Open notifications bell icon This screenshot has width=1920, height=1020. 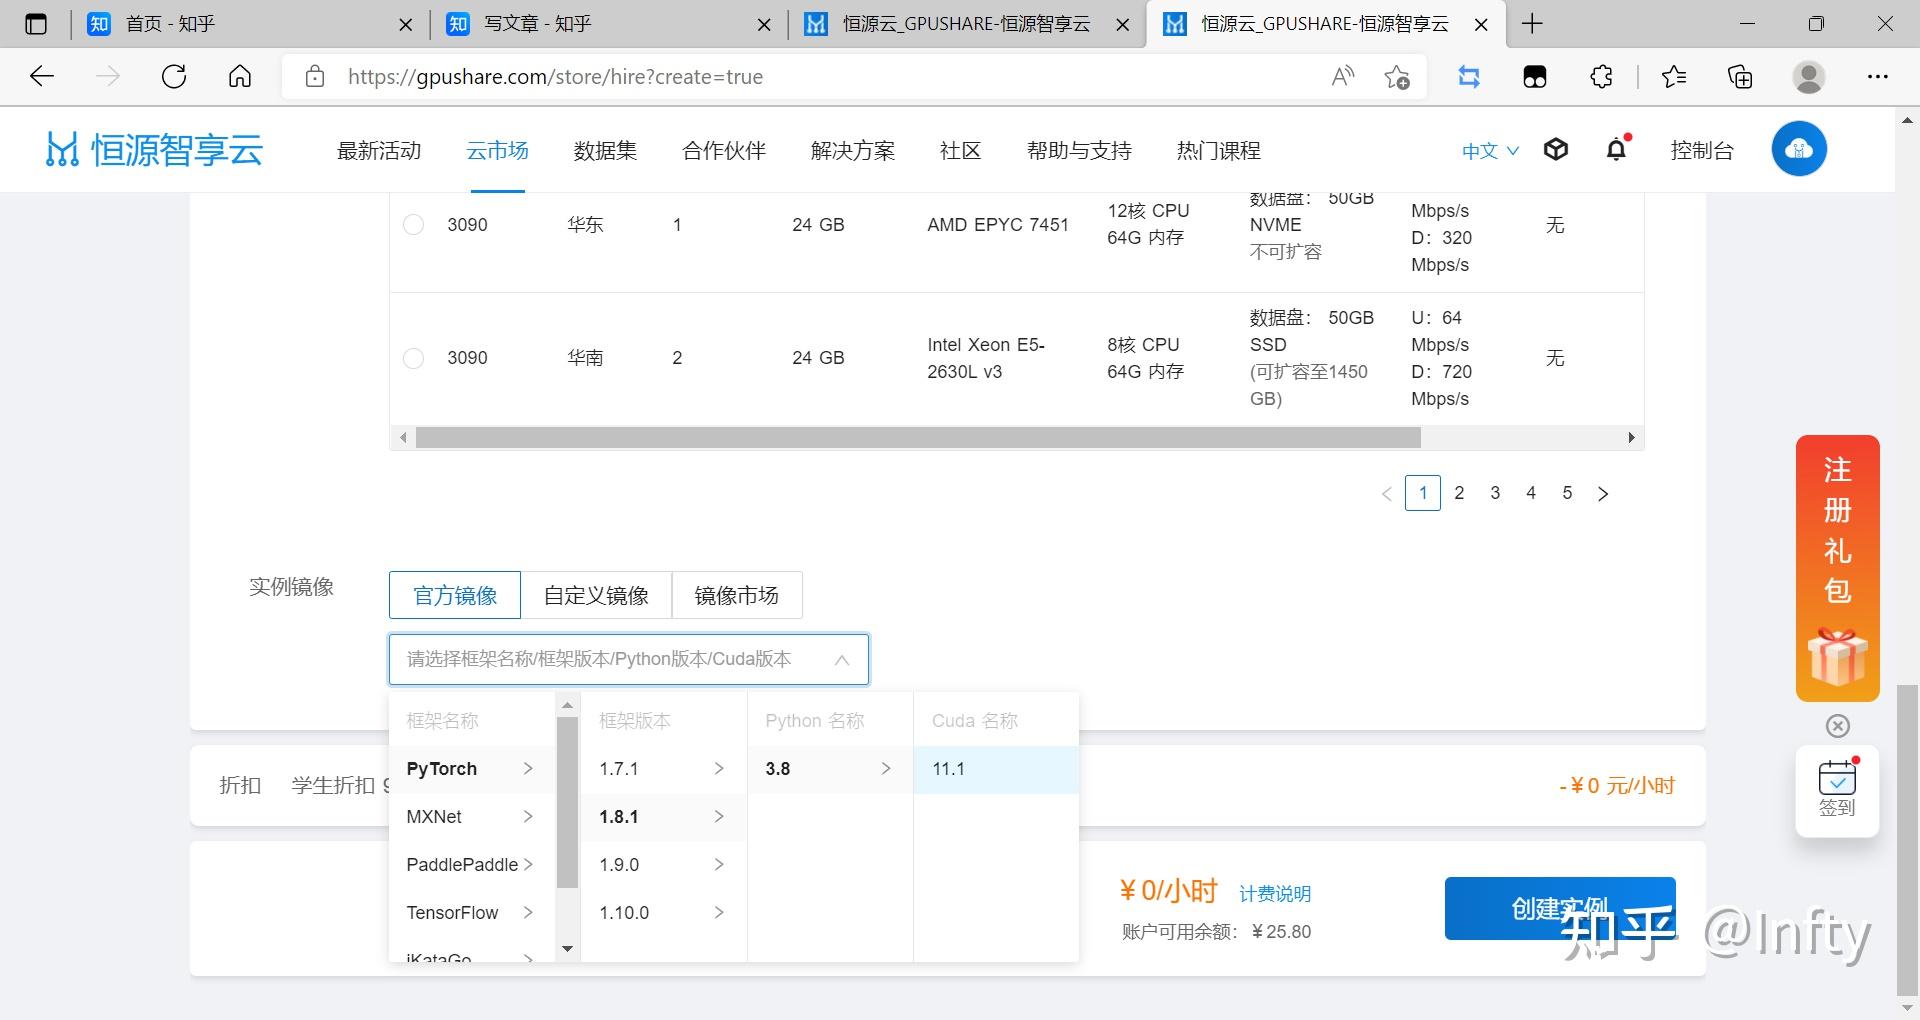tap(1617, 150)
